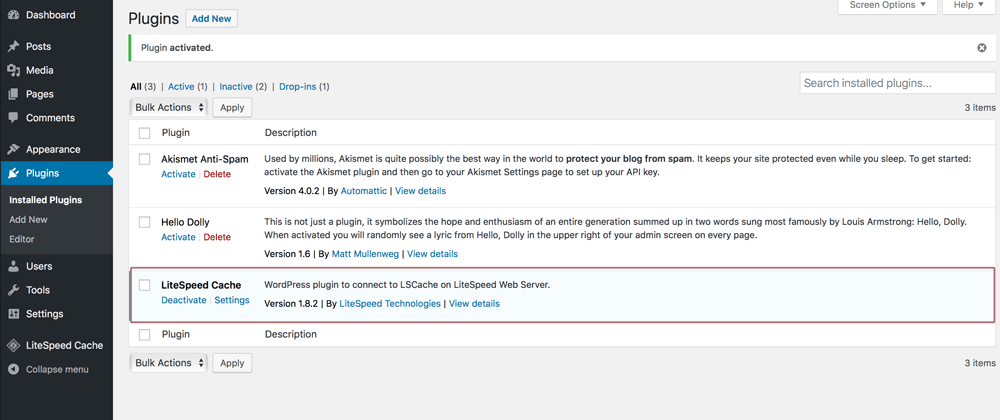Sort by the Plugin column header
Screen dimensions: 1000x420
(x=176, y=133)
